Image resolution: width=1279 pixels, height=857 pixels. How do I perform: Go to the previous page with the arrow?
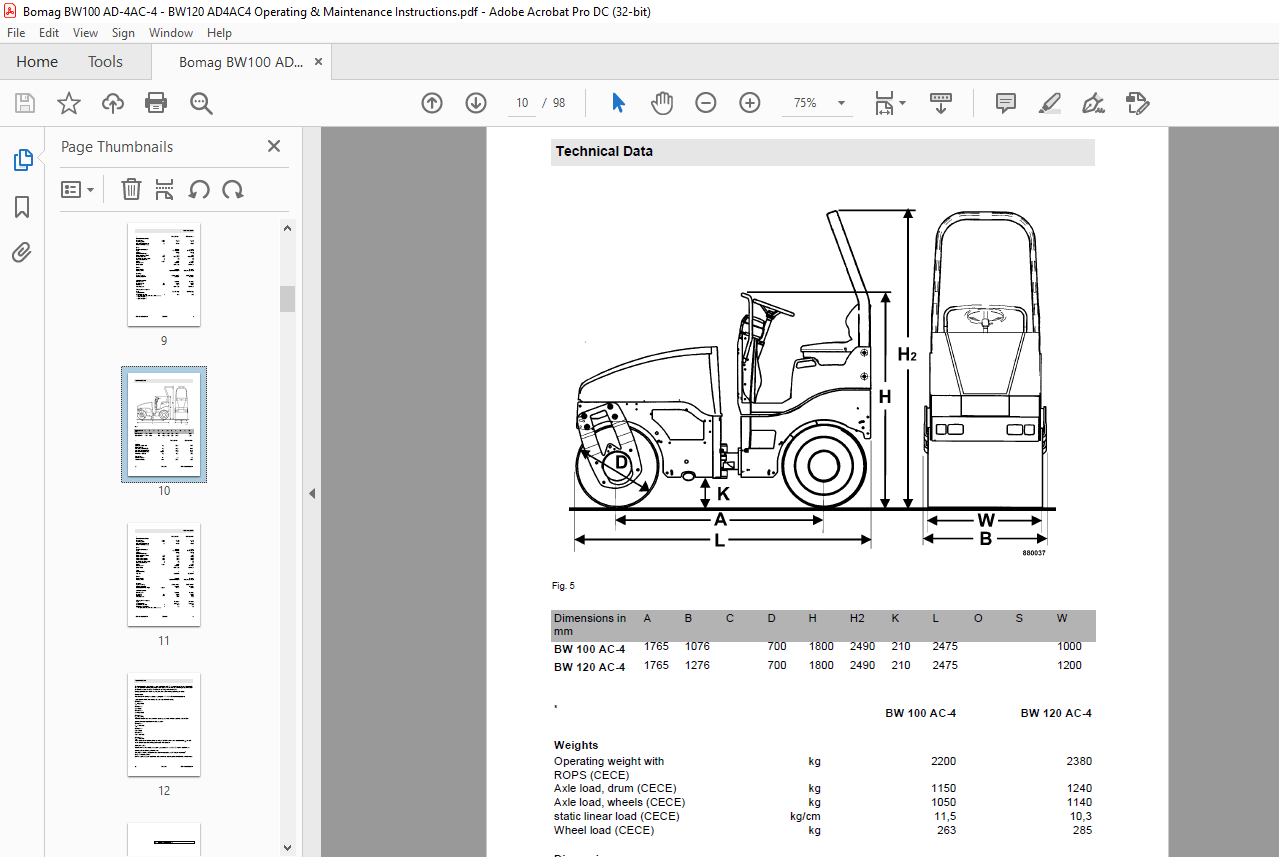tap(432, 103)
